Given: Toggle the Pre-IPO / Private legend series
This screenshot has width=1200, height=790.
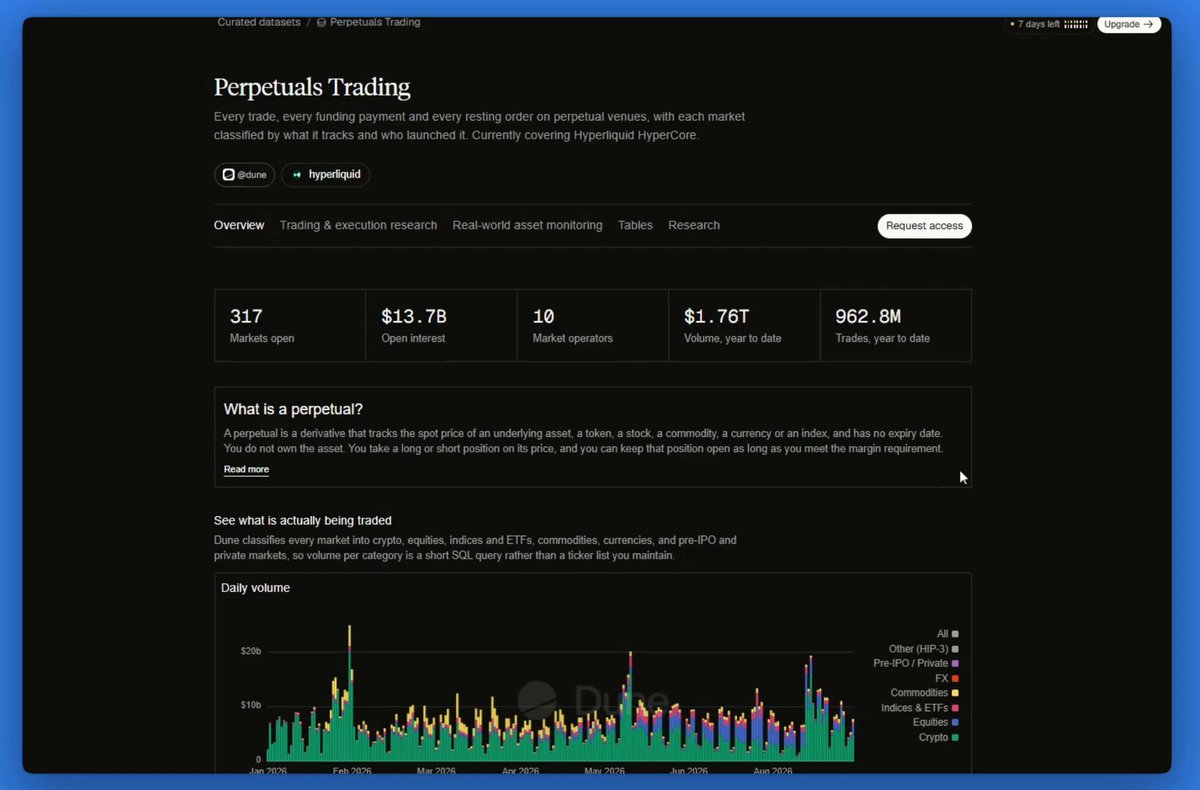Looking at the screenshot, I should click(x=916, y=663).
